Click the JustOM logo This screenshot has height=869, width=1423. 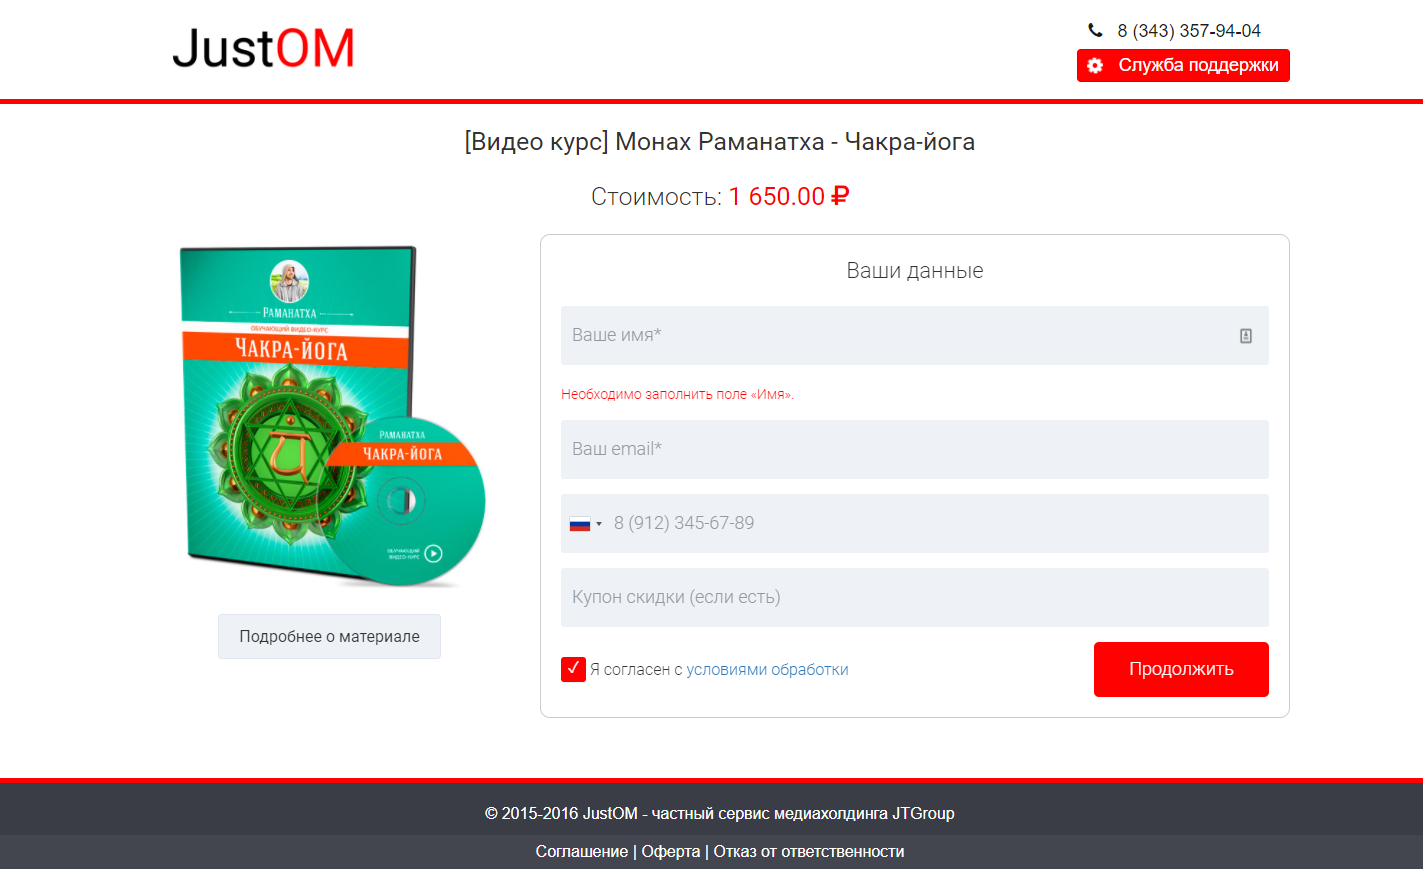coord(263,48)
